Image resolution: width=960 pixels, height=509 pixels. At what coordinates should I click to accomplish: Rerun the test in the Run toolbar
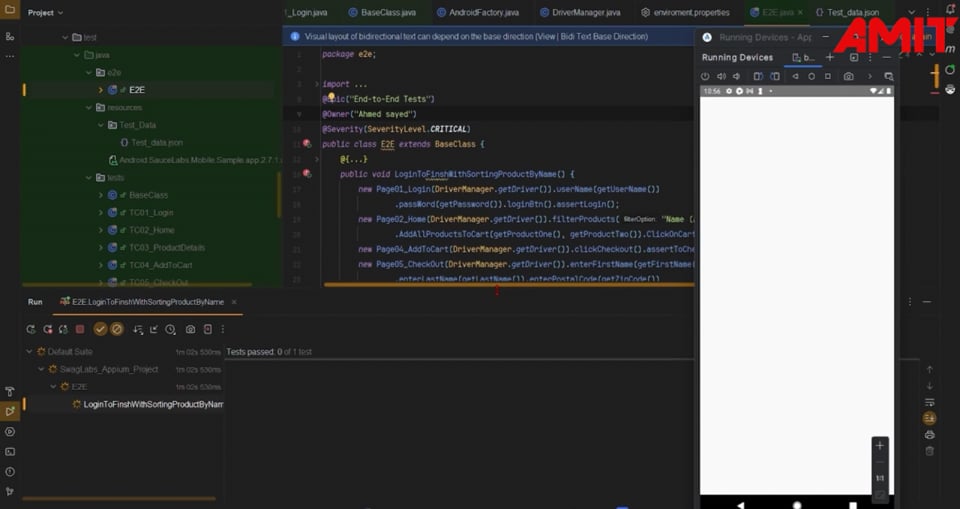(x=31, y=330)
